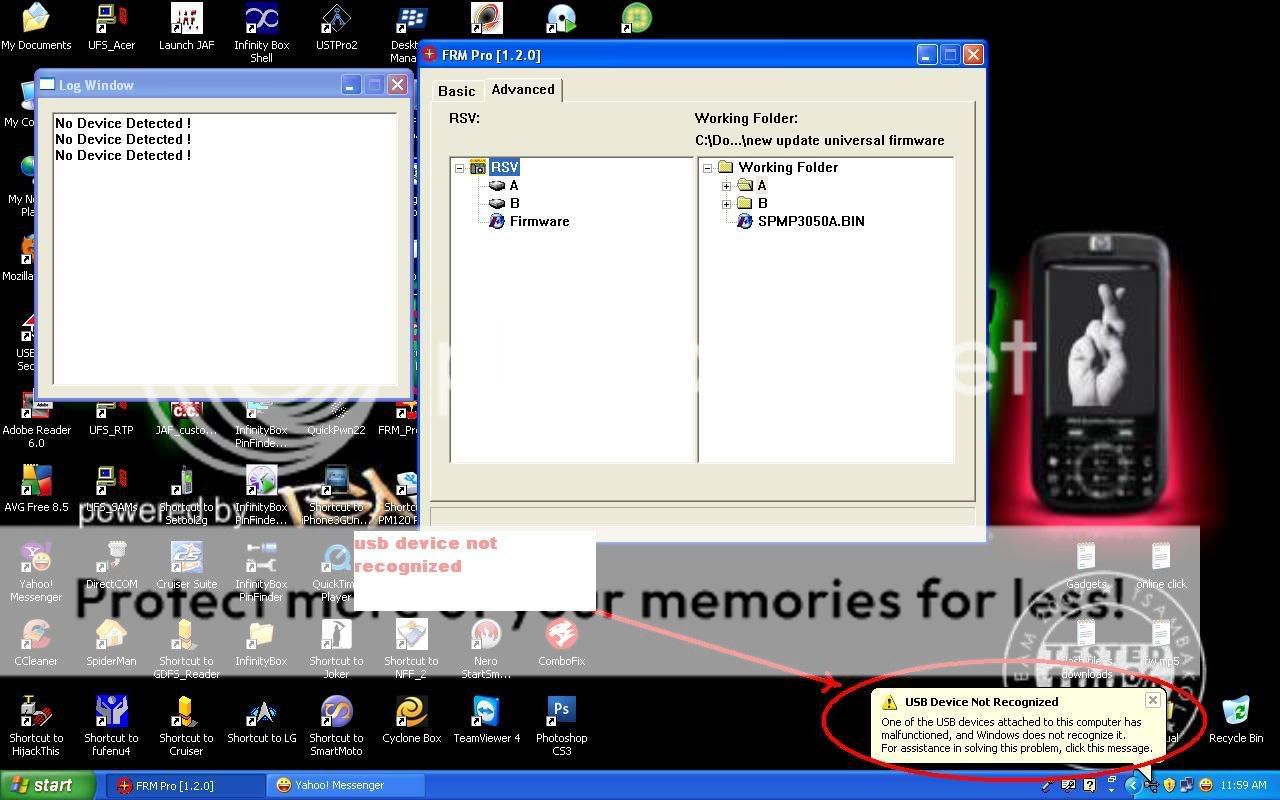Open the Windows Start menu
This screenshot has width=1280, height=800.
pyautogui.click(x=48, y=785)
